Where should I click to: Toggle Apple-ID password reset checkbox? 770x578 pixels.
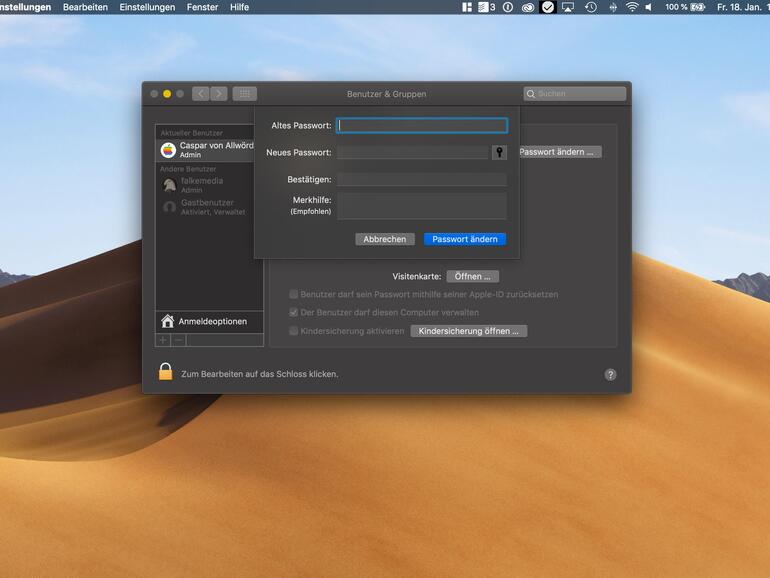click(x=294, y=295)
